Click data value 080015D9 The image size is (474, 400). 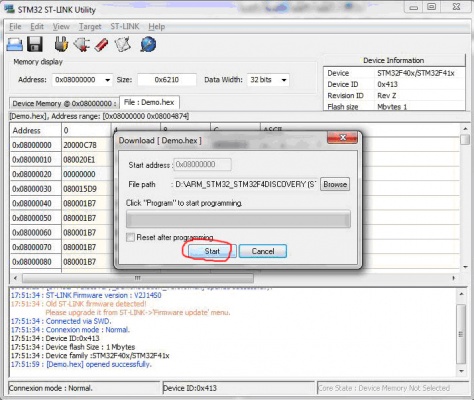80,189
